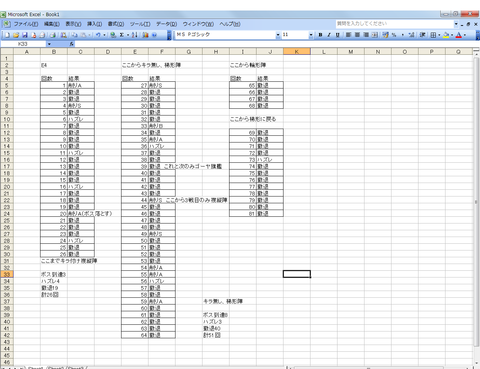The height and width of the screenshot is (369, 480).
Task: Click the Sort ascending icon
Action: (x=135, y=35)
